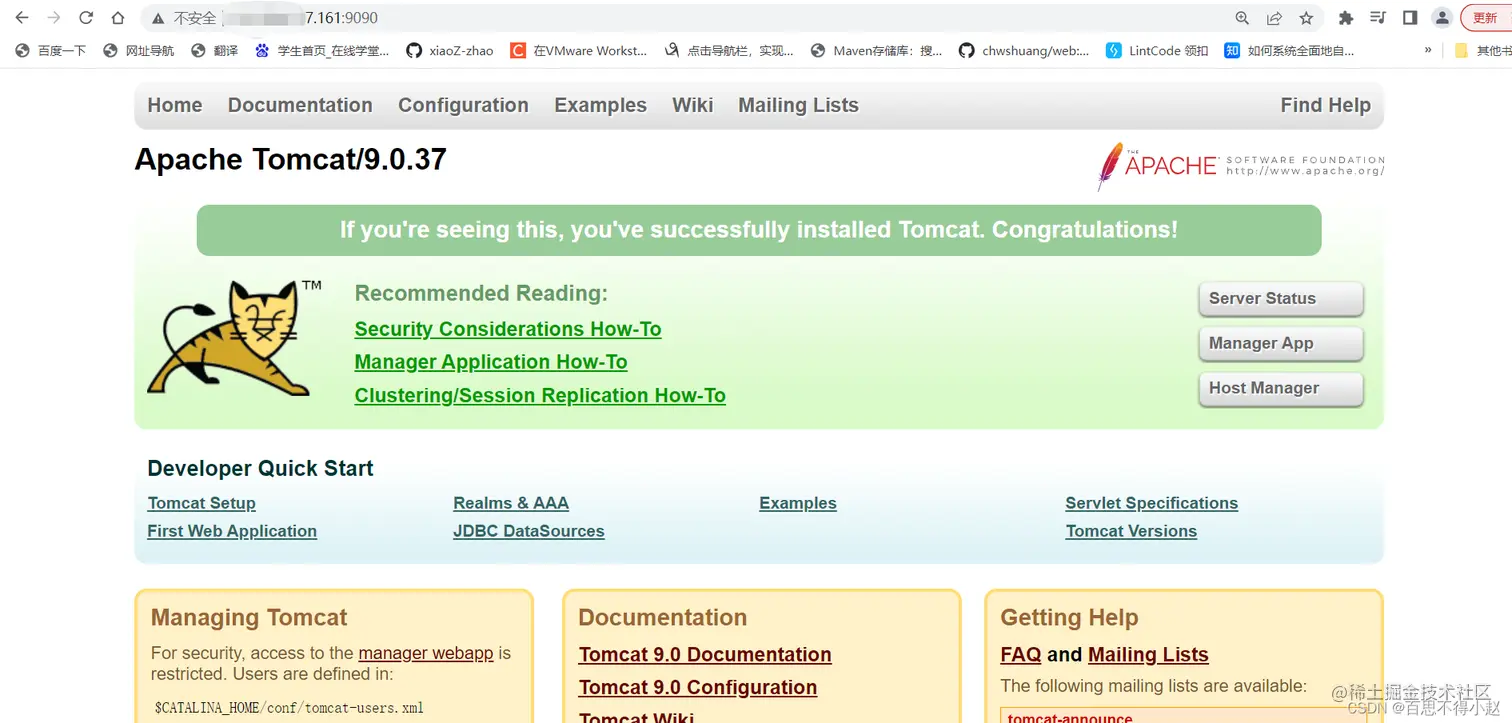Screen dimensions: 1512x723
Task: Open Tomcat 9.0 Documentation link
Action: (x=705, y=654)
